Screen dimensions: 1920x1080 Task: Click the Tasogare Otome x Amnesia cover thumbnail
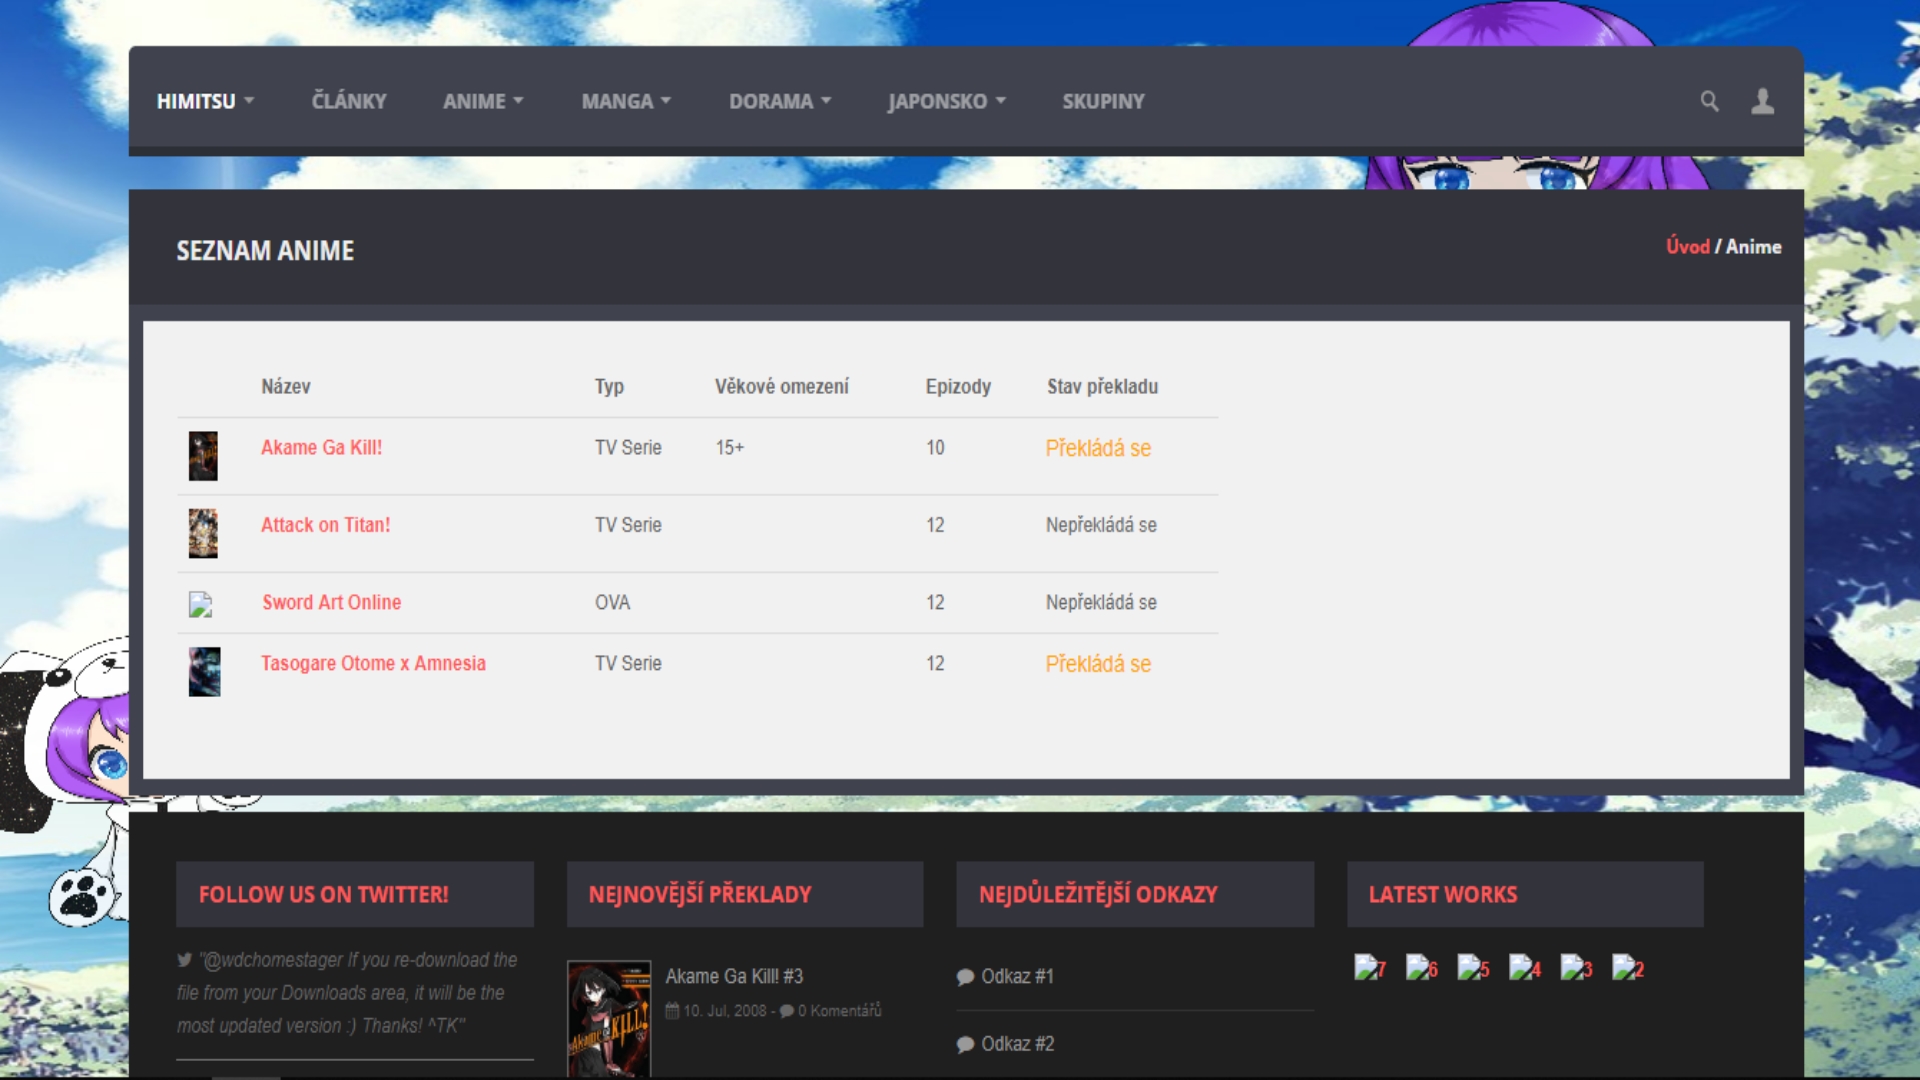pos(204,671)
